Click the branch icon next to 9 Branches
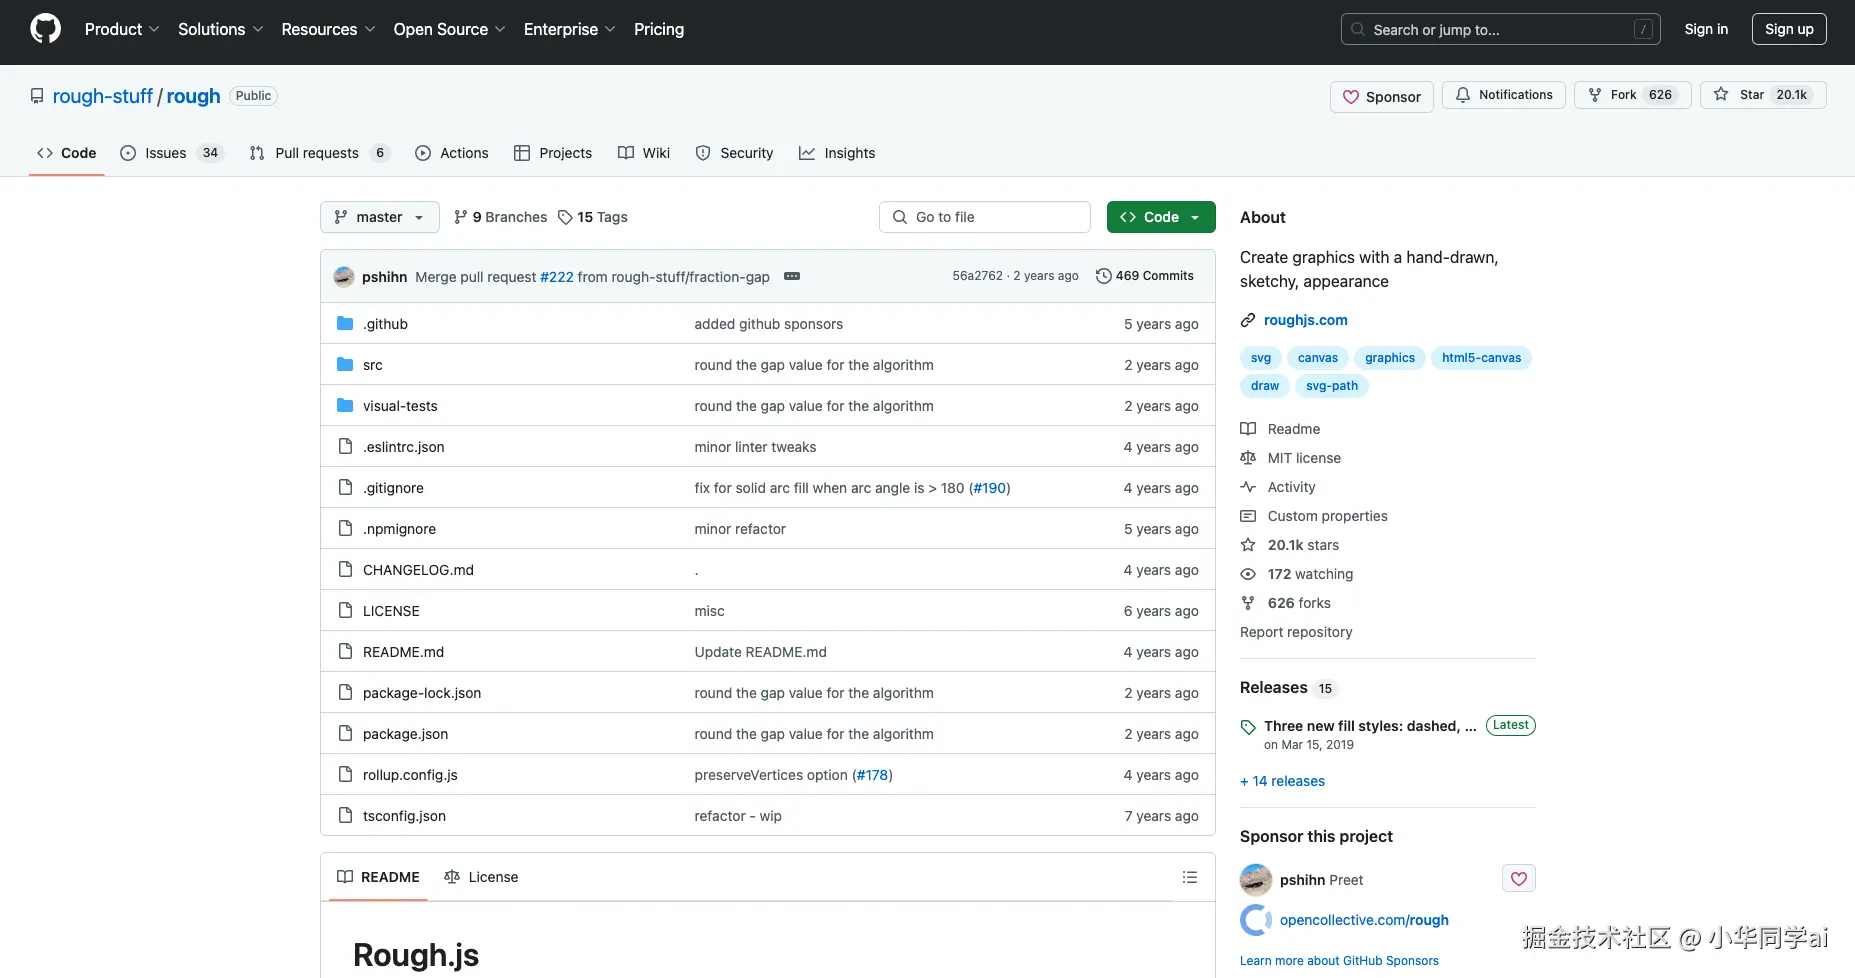This screenshot has width=1855, height=978. click(x=461, y=217)
